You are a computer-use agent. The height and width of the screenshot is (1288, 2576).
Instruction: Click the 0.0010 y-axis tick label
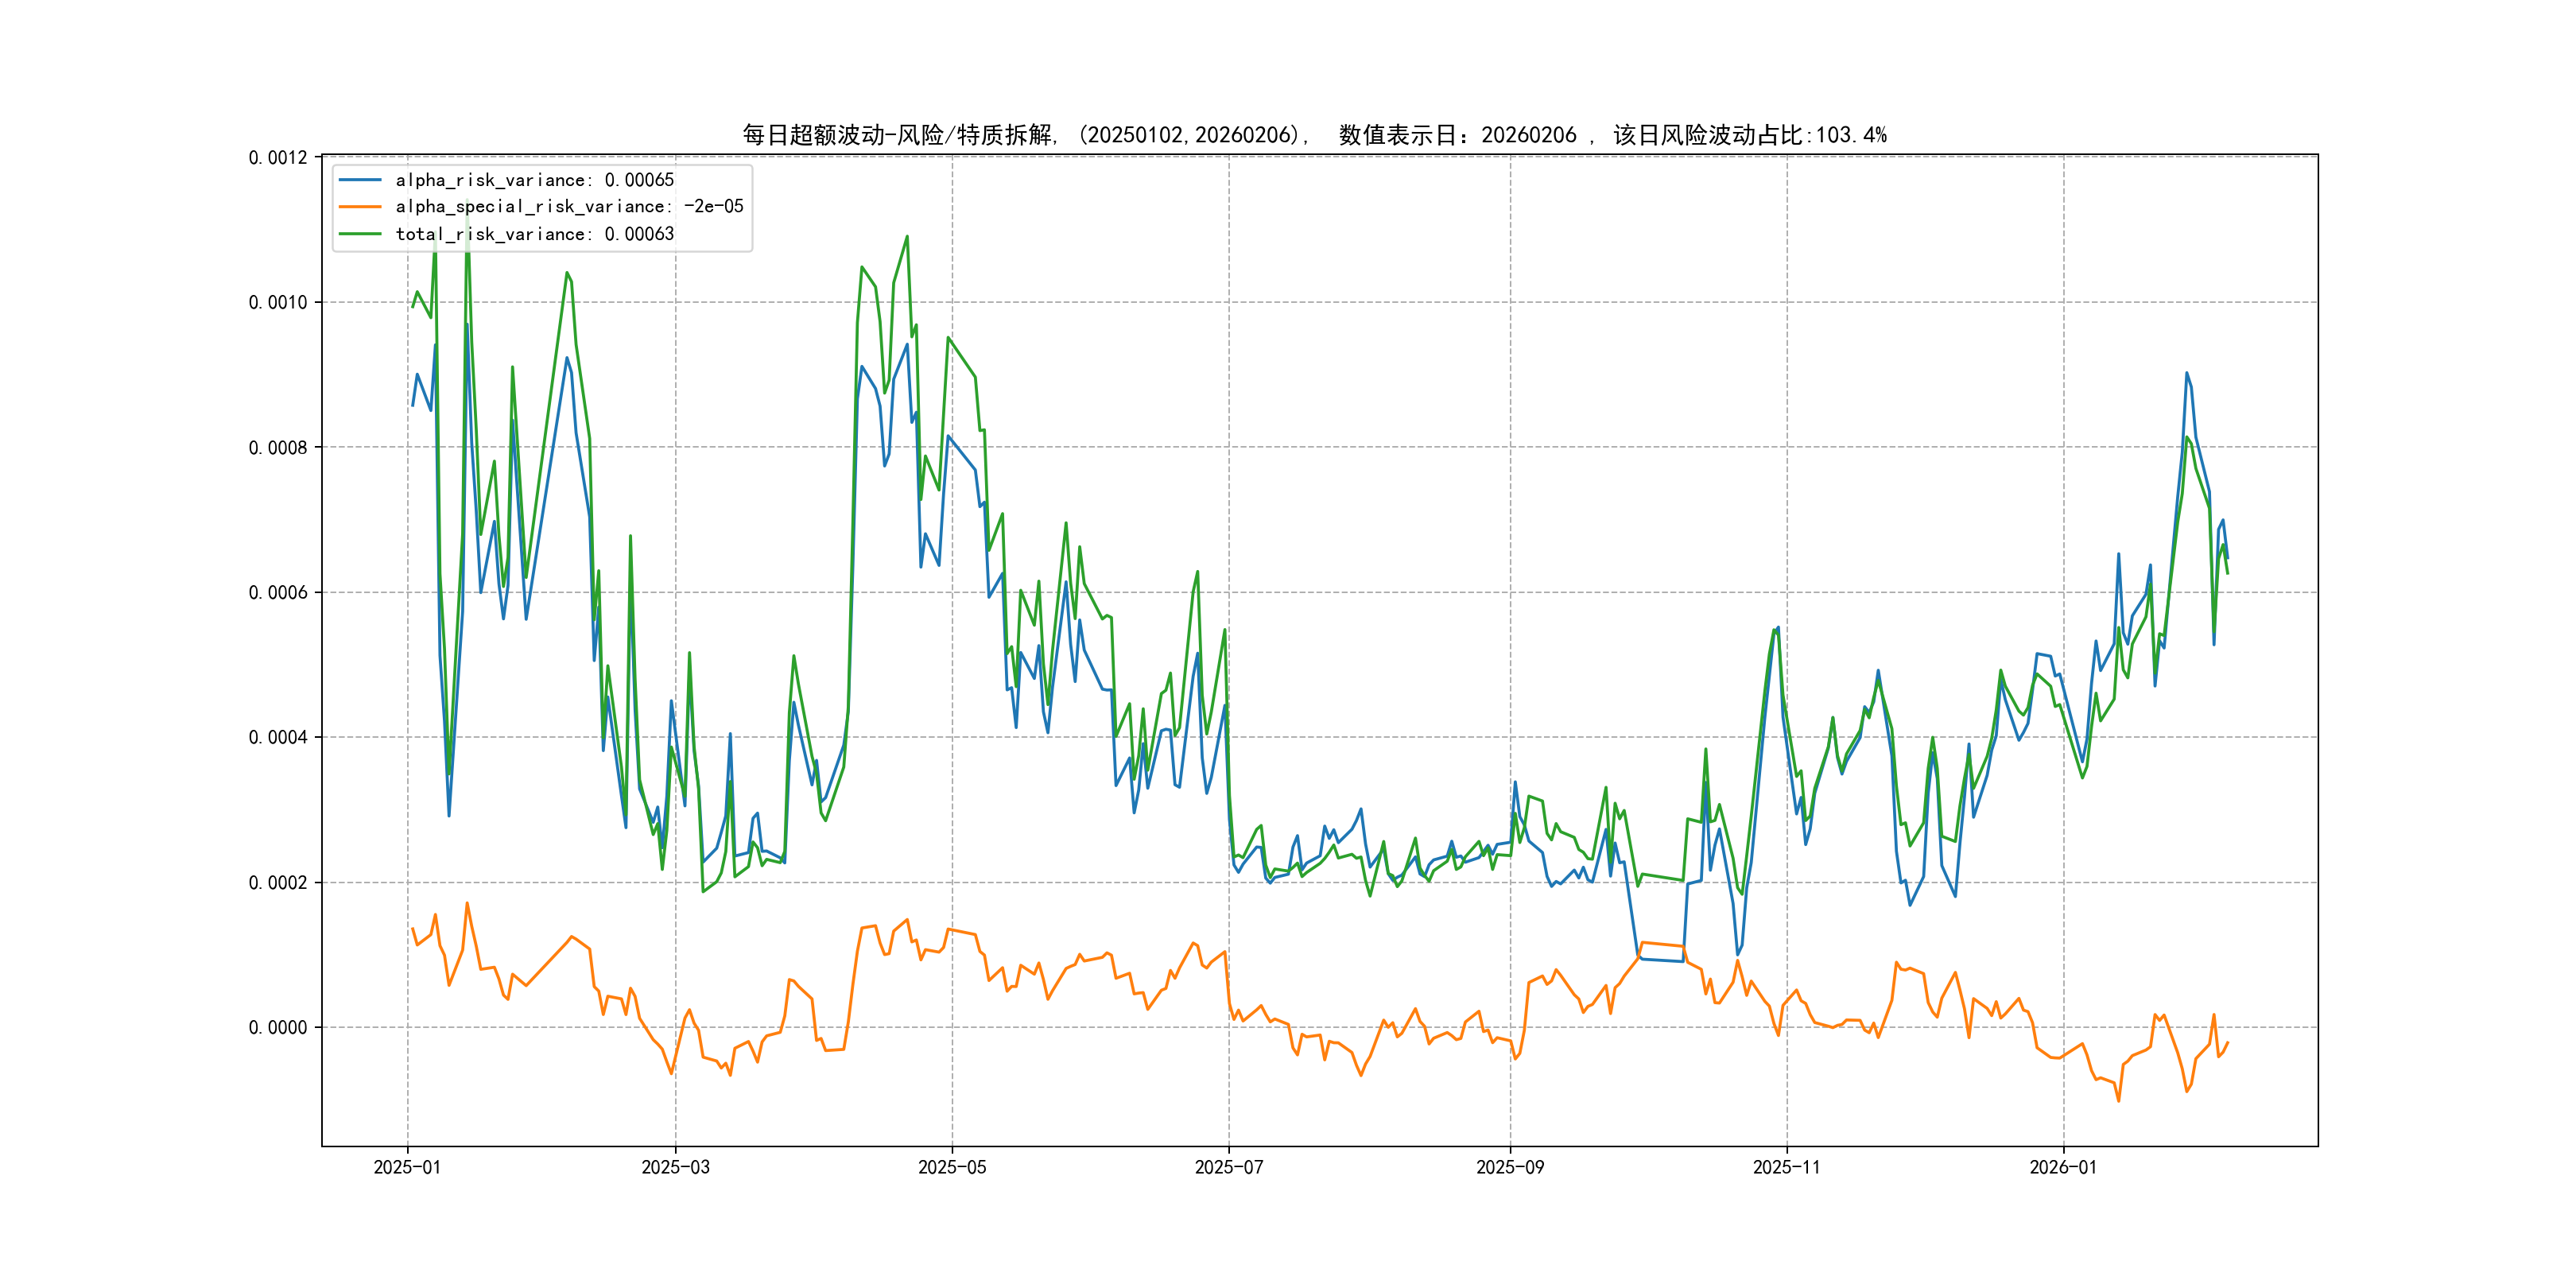pos(278,303)
